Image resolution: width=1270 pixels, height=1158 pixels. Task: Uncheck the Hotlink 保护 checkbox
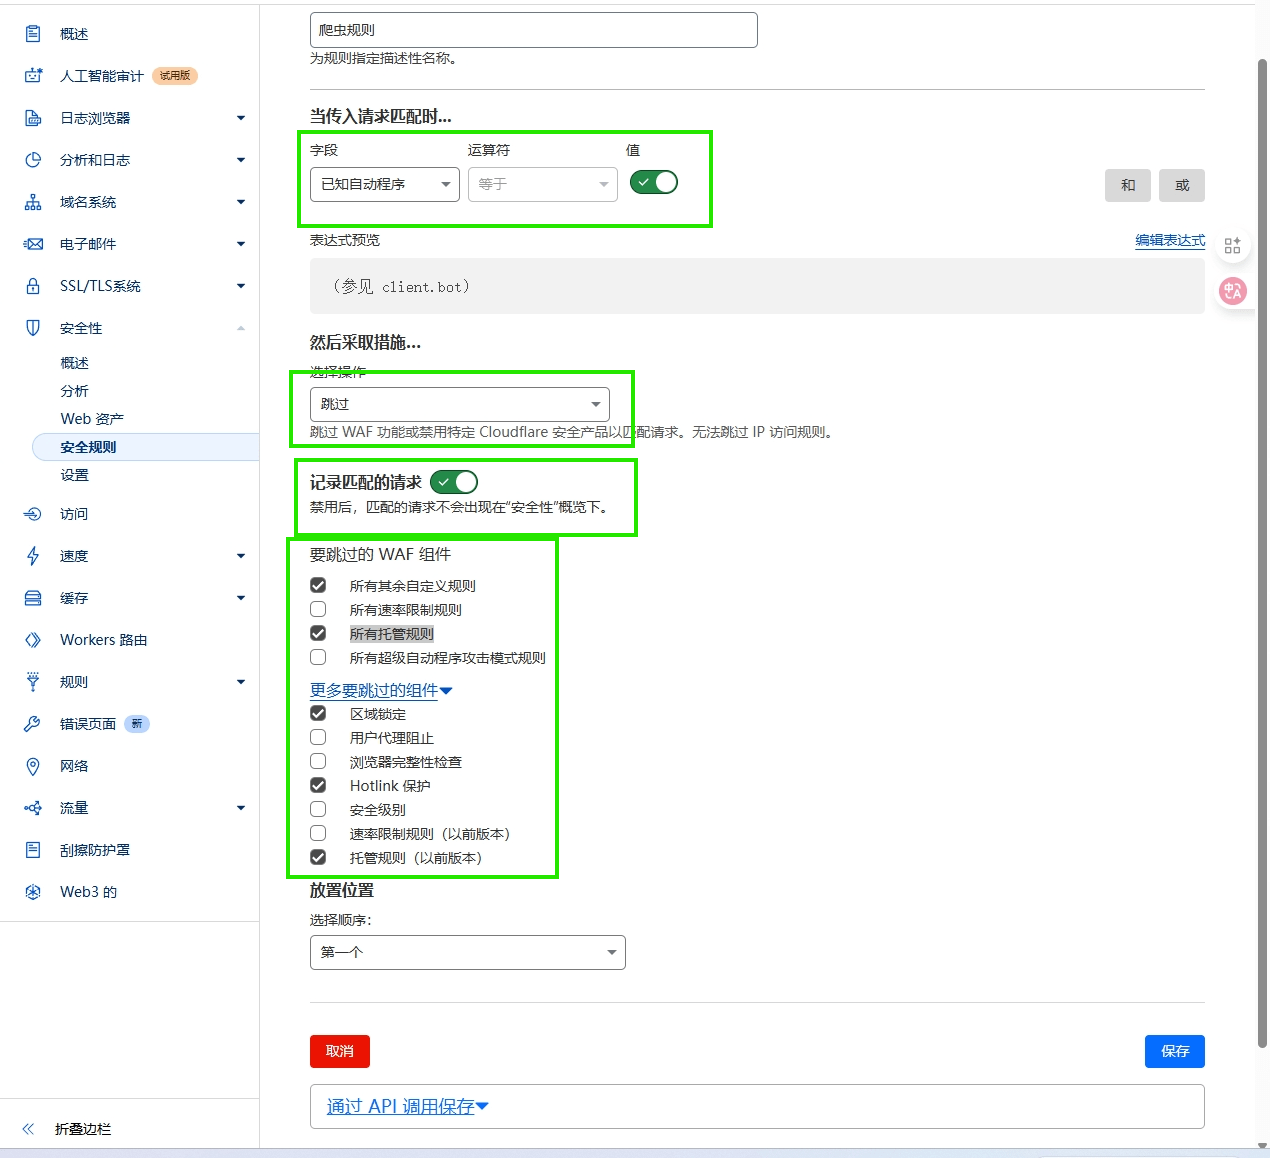pos(318,785)
